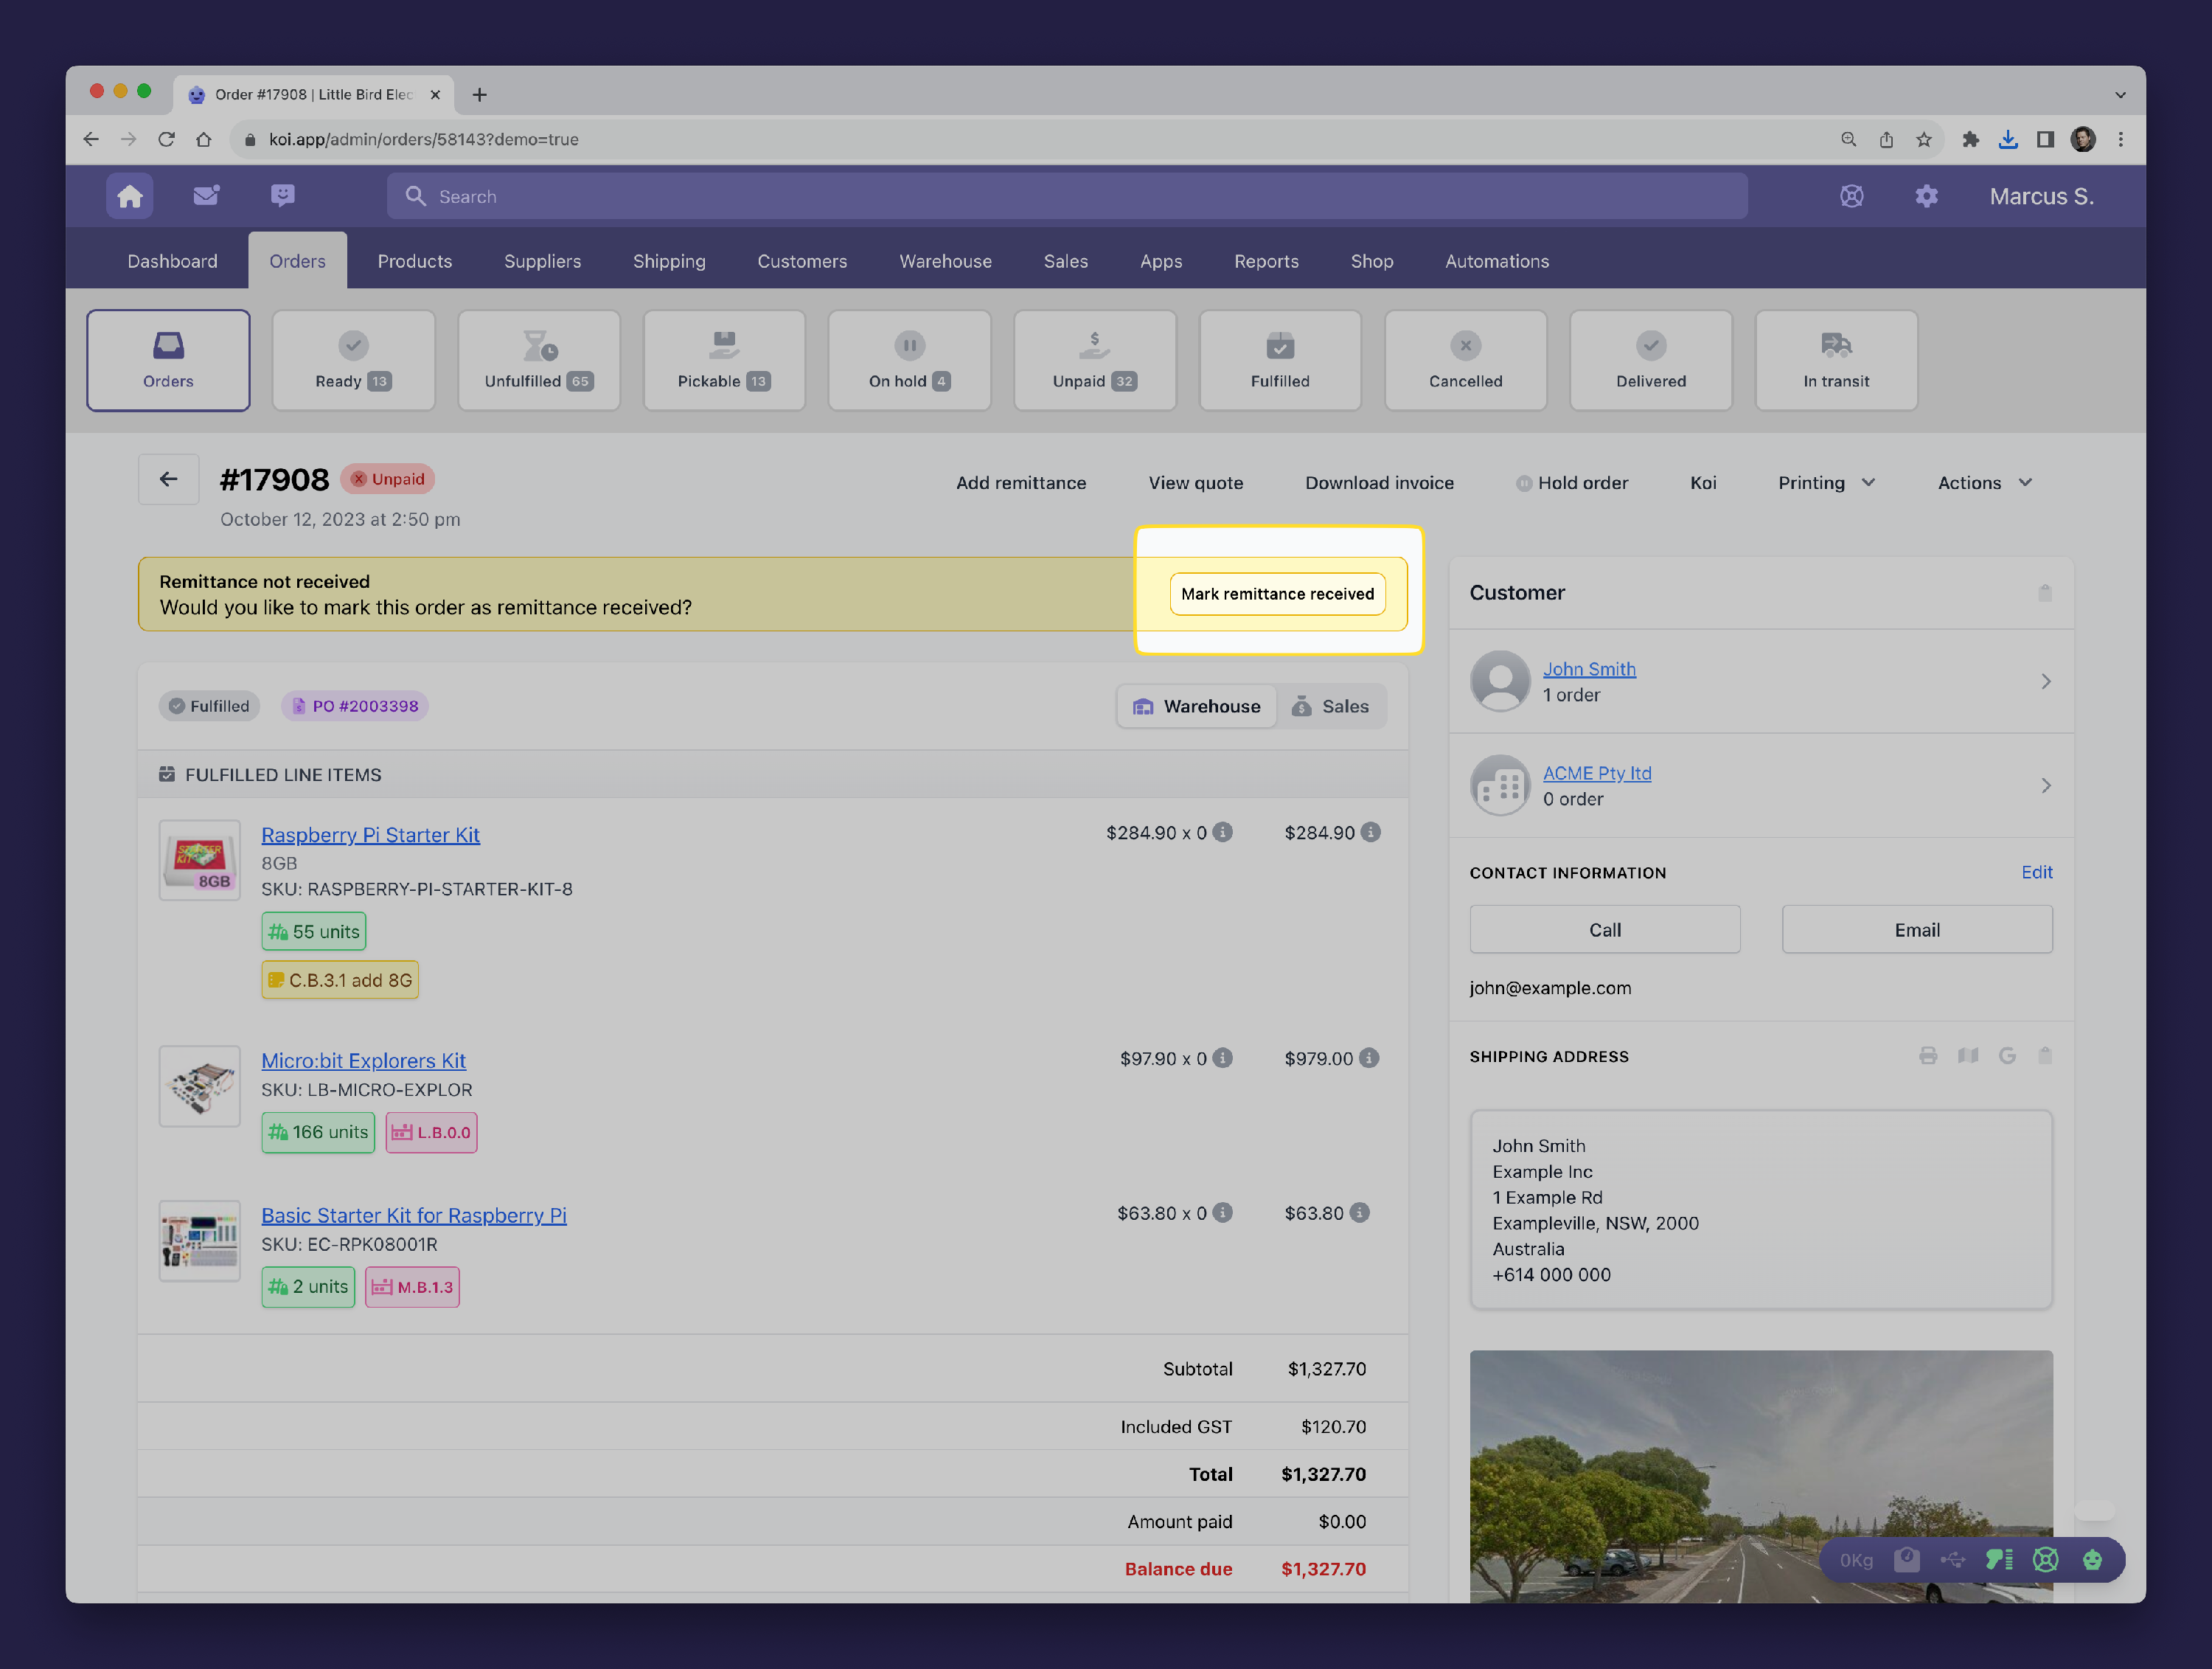Open the Actions dropdown menu

pos(1984,483)
